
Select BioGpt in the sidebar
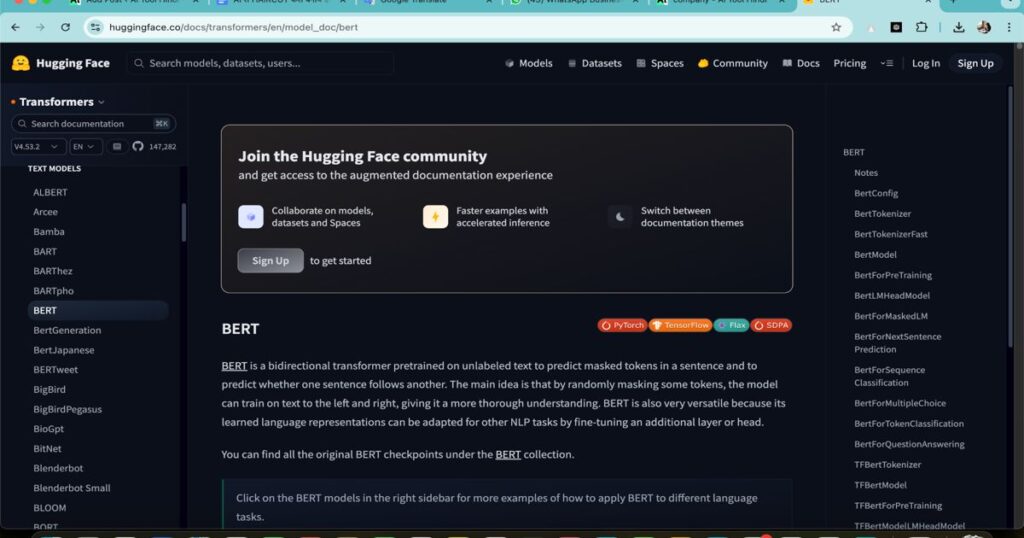(x=48, y=429)
